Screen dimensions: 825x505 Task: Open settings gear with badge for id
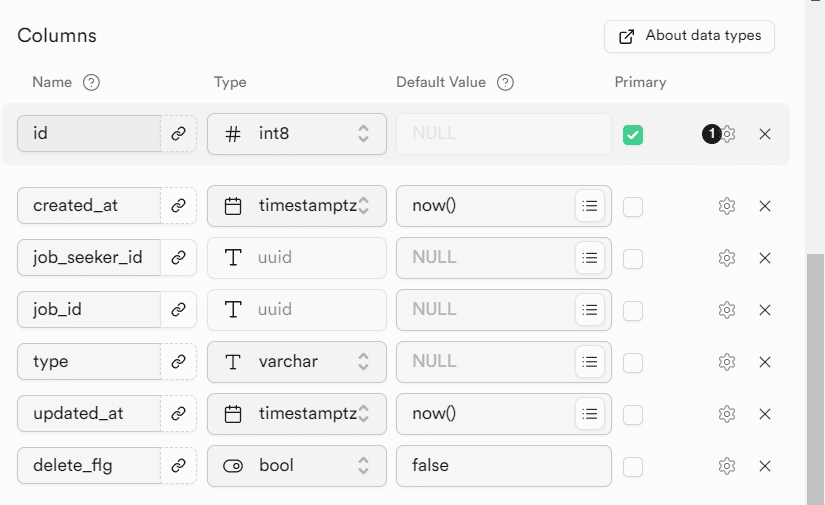[727, 134]
